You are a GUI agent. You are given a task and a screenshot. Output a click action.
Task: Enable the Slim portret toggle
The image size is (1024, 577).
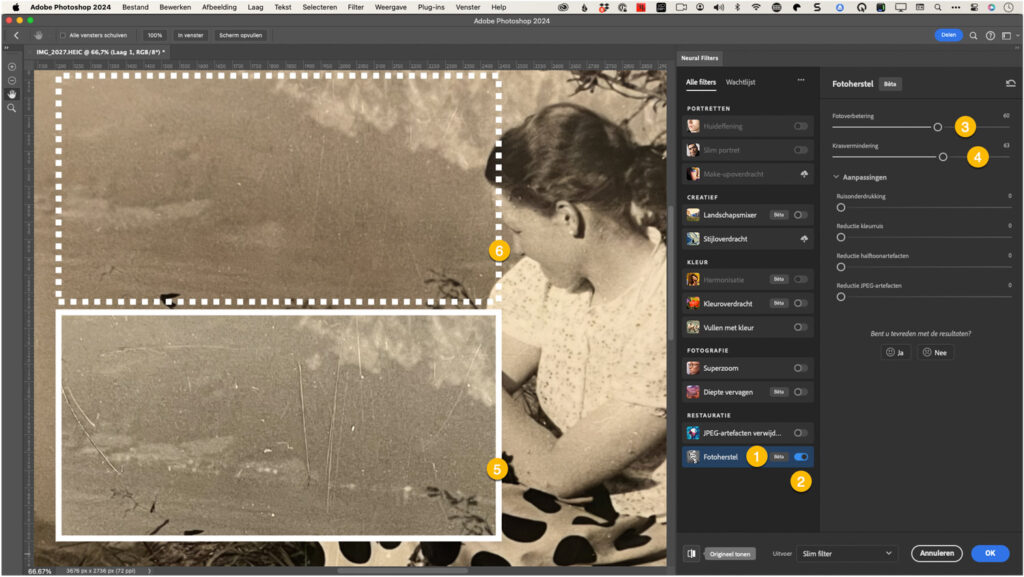coord(801,150)
